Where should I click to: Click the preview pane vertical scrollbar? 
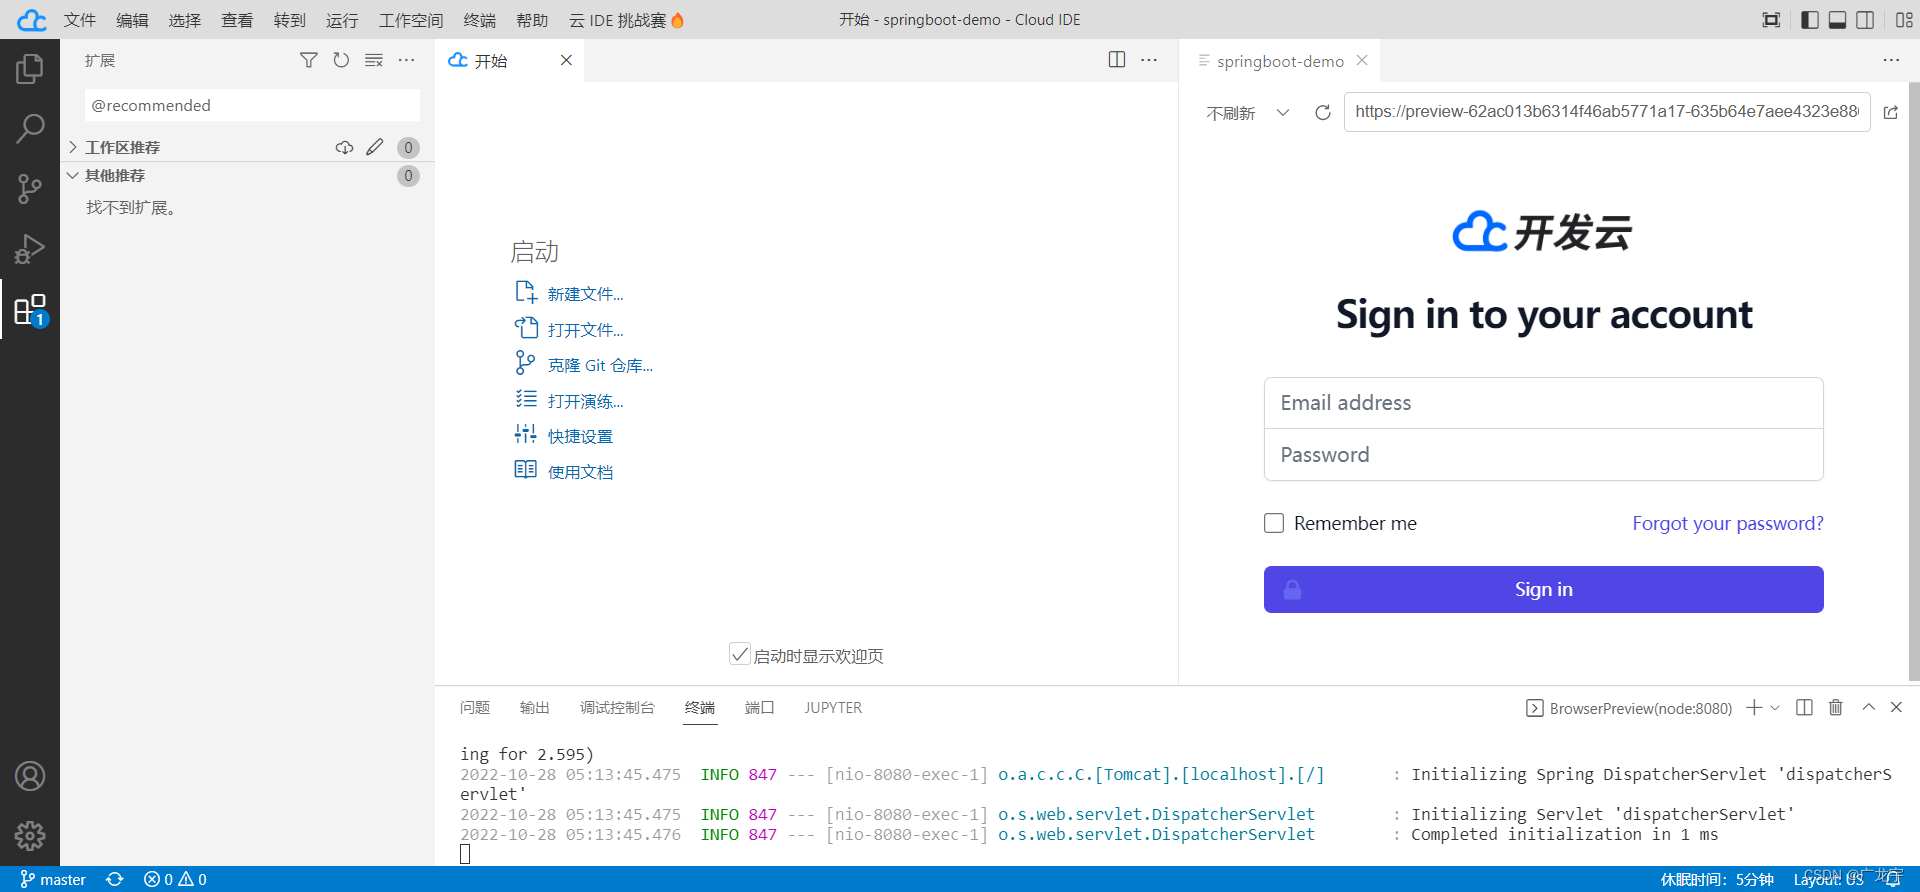pyautogui.click(x=1914, y=380)
